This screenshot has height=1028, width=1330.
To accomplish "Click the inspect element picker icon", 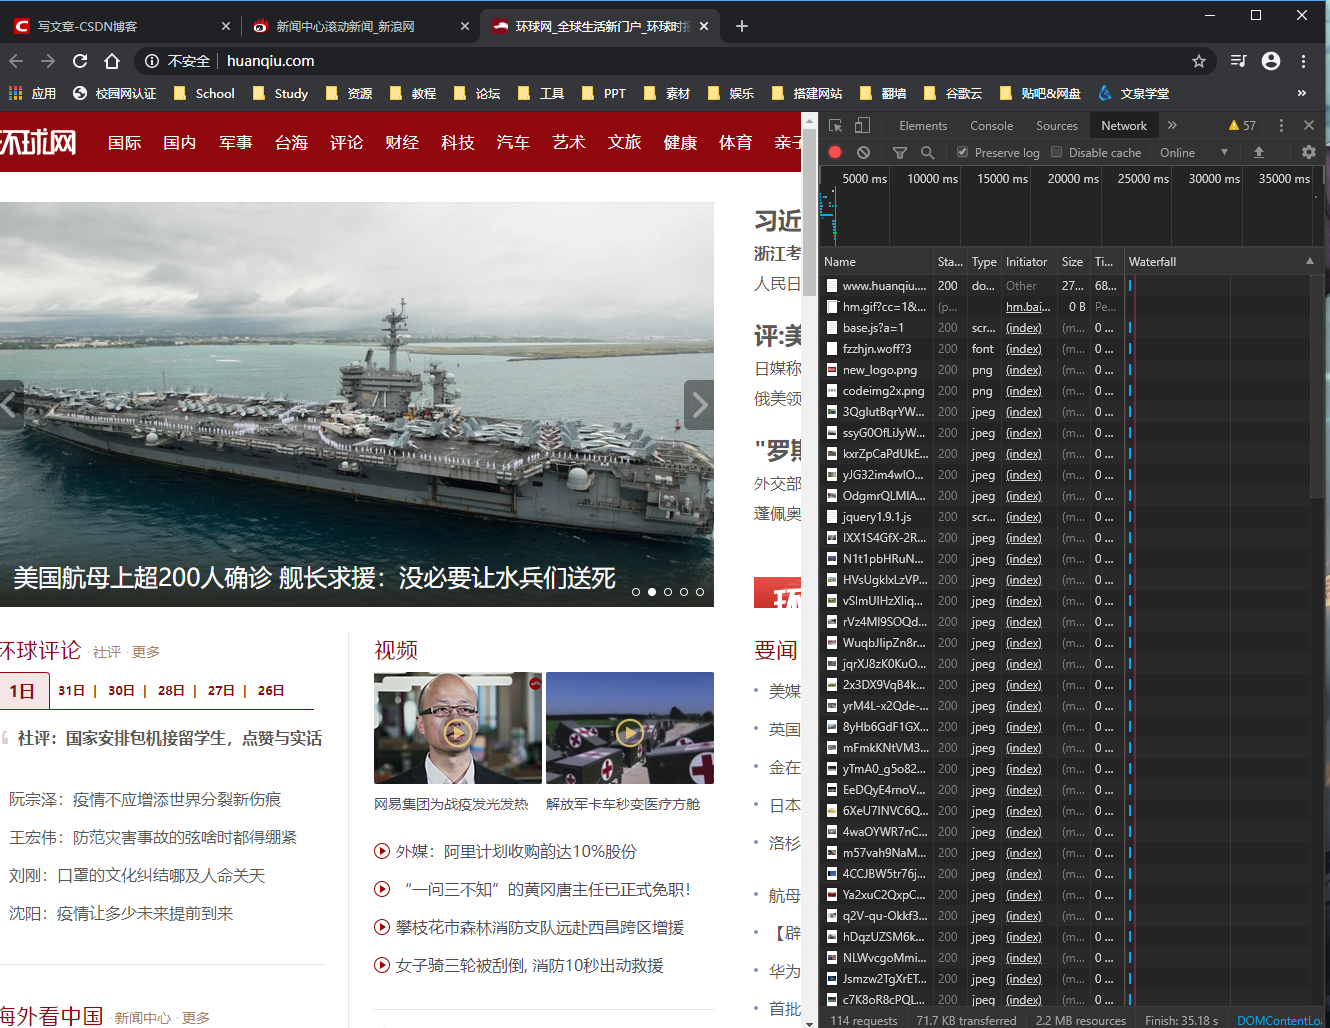I will click(835, 126).
